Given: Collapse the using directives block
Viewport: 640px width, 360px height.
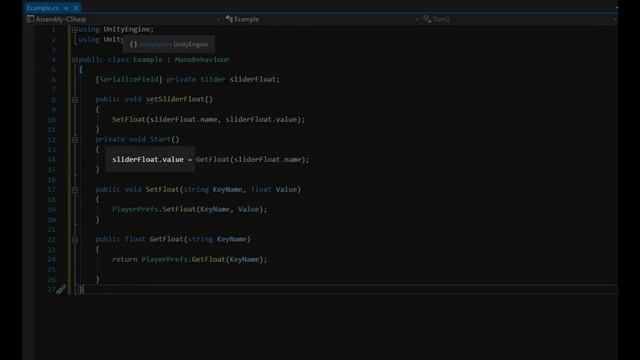Looking at the screenshot, I should click(x=75, y=29).
